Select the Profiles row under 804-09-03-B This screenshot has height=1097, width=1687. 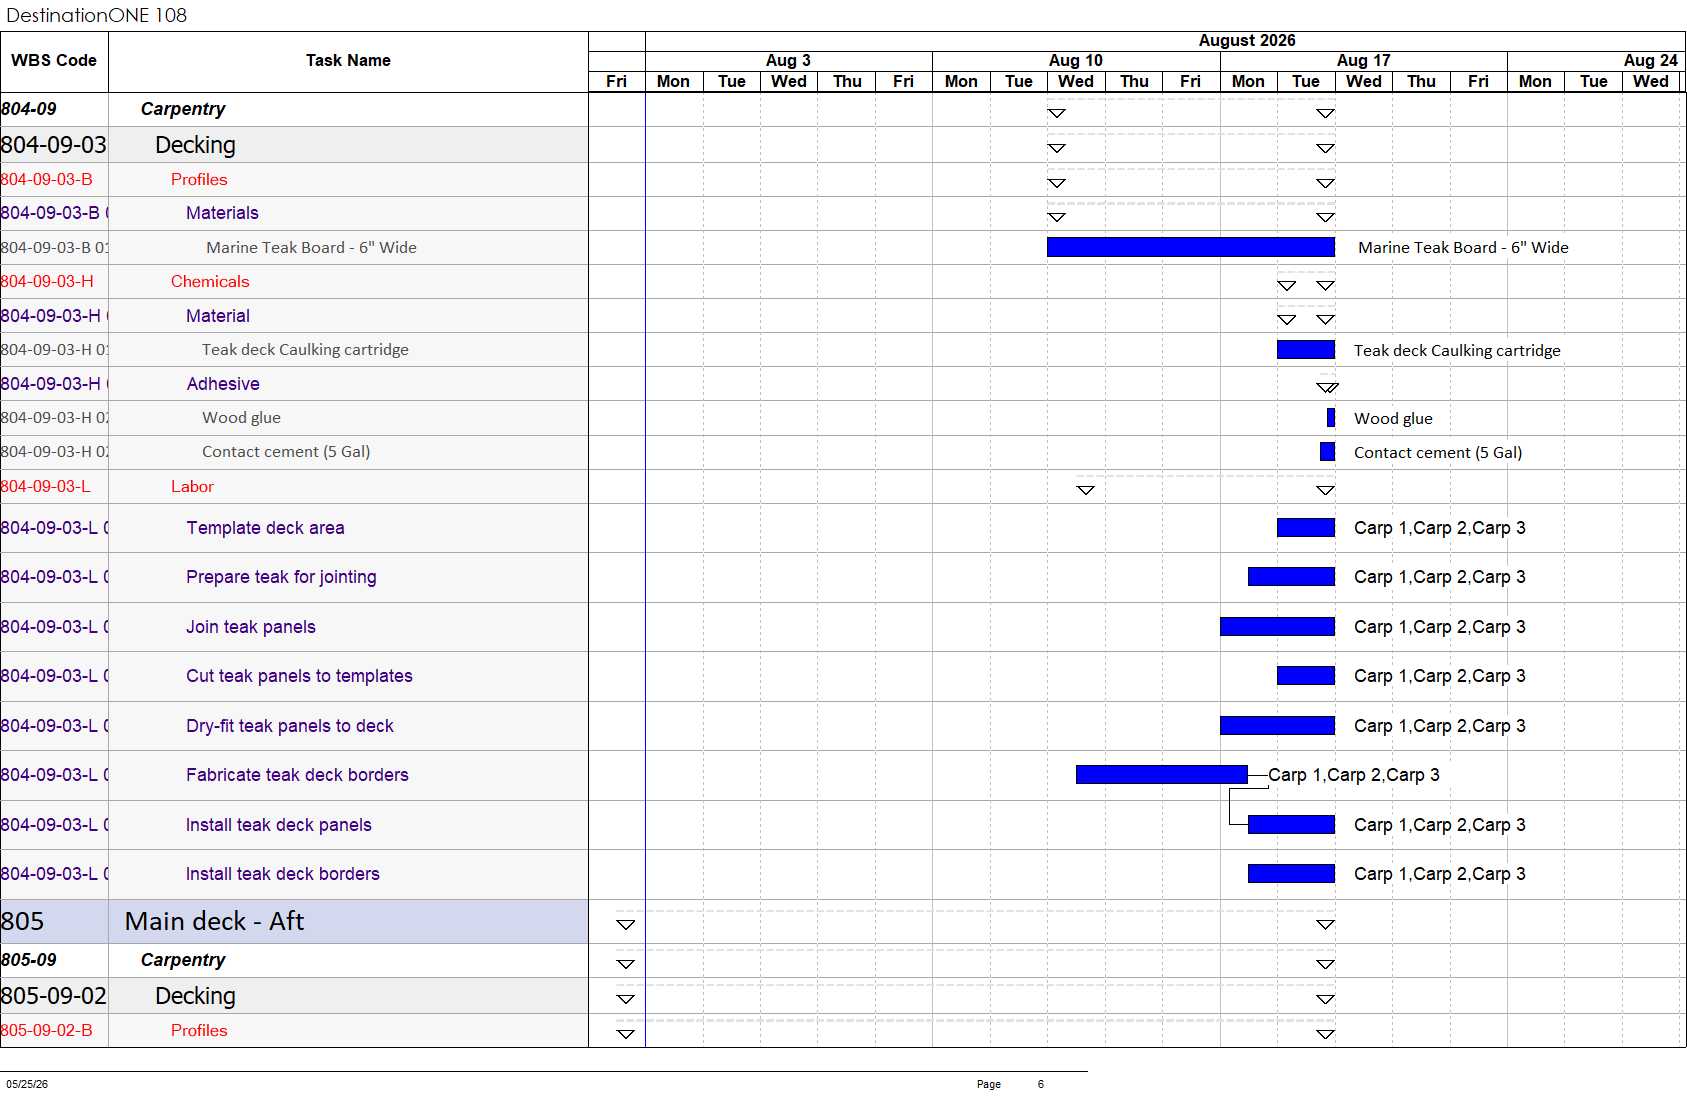click(x=294, y=180)
